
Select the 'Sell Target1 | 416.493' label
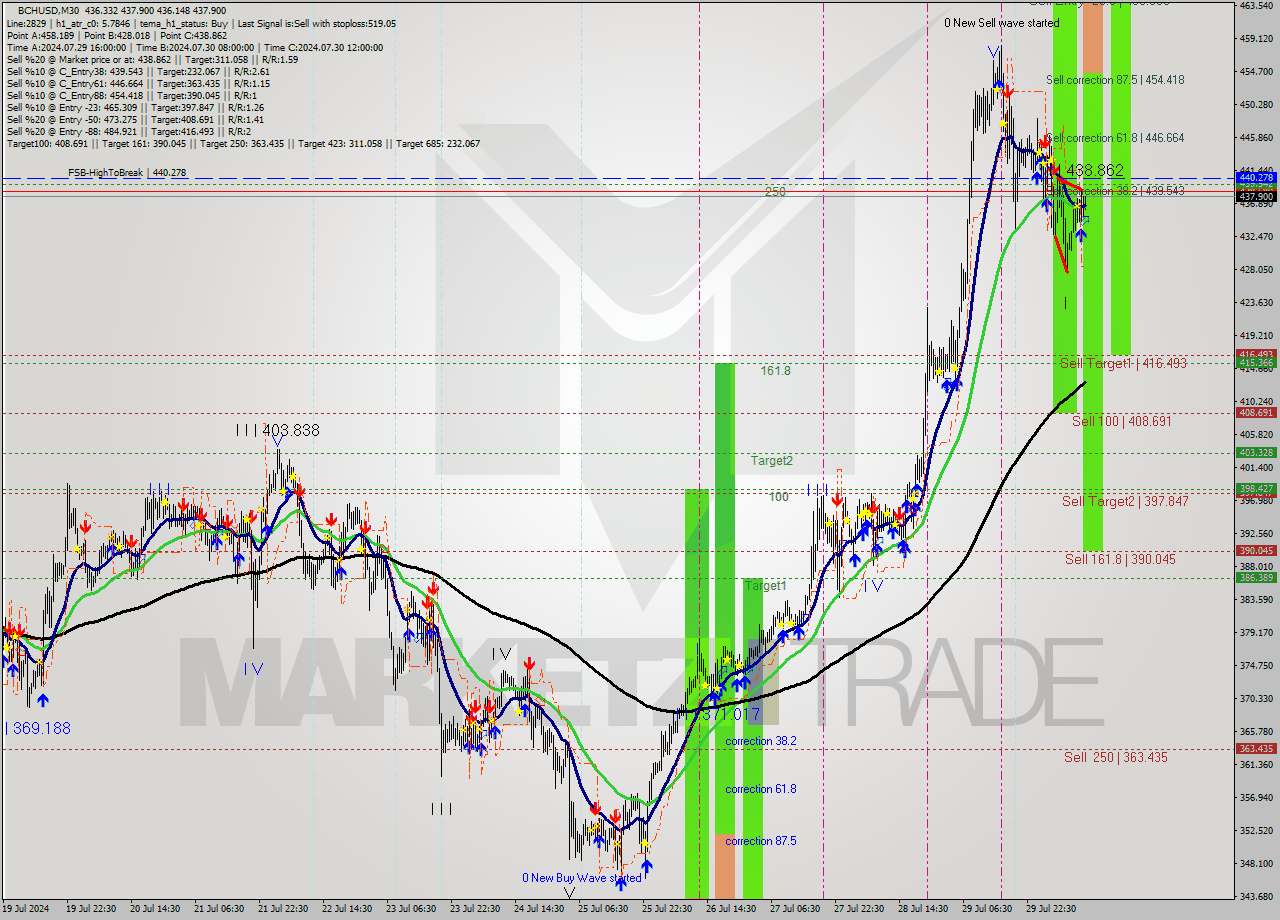point(1123,364)
